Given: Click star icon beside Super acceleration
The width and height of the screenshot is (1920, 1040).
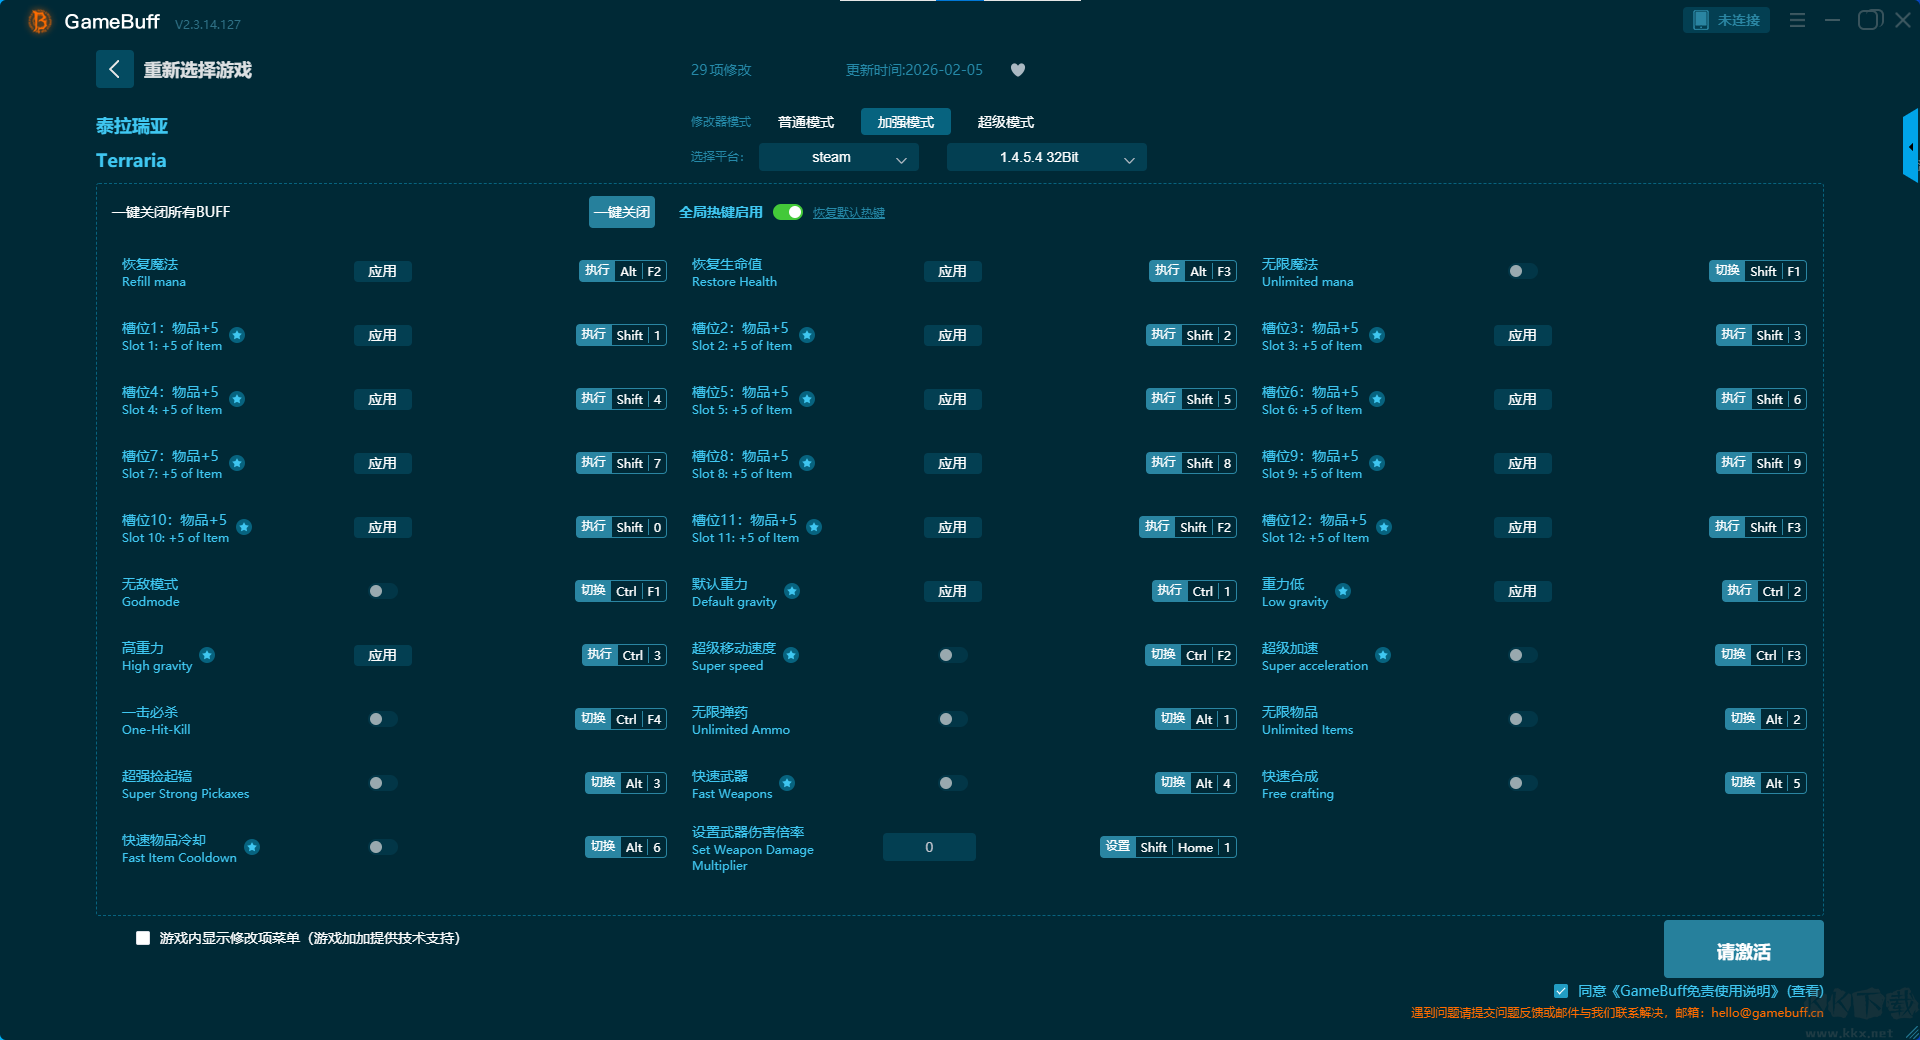Looking at the screenshot, I should [x=1383, y=655].
